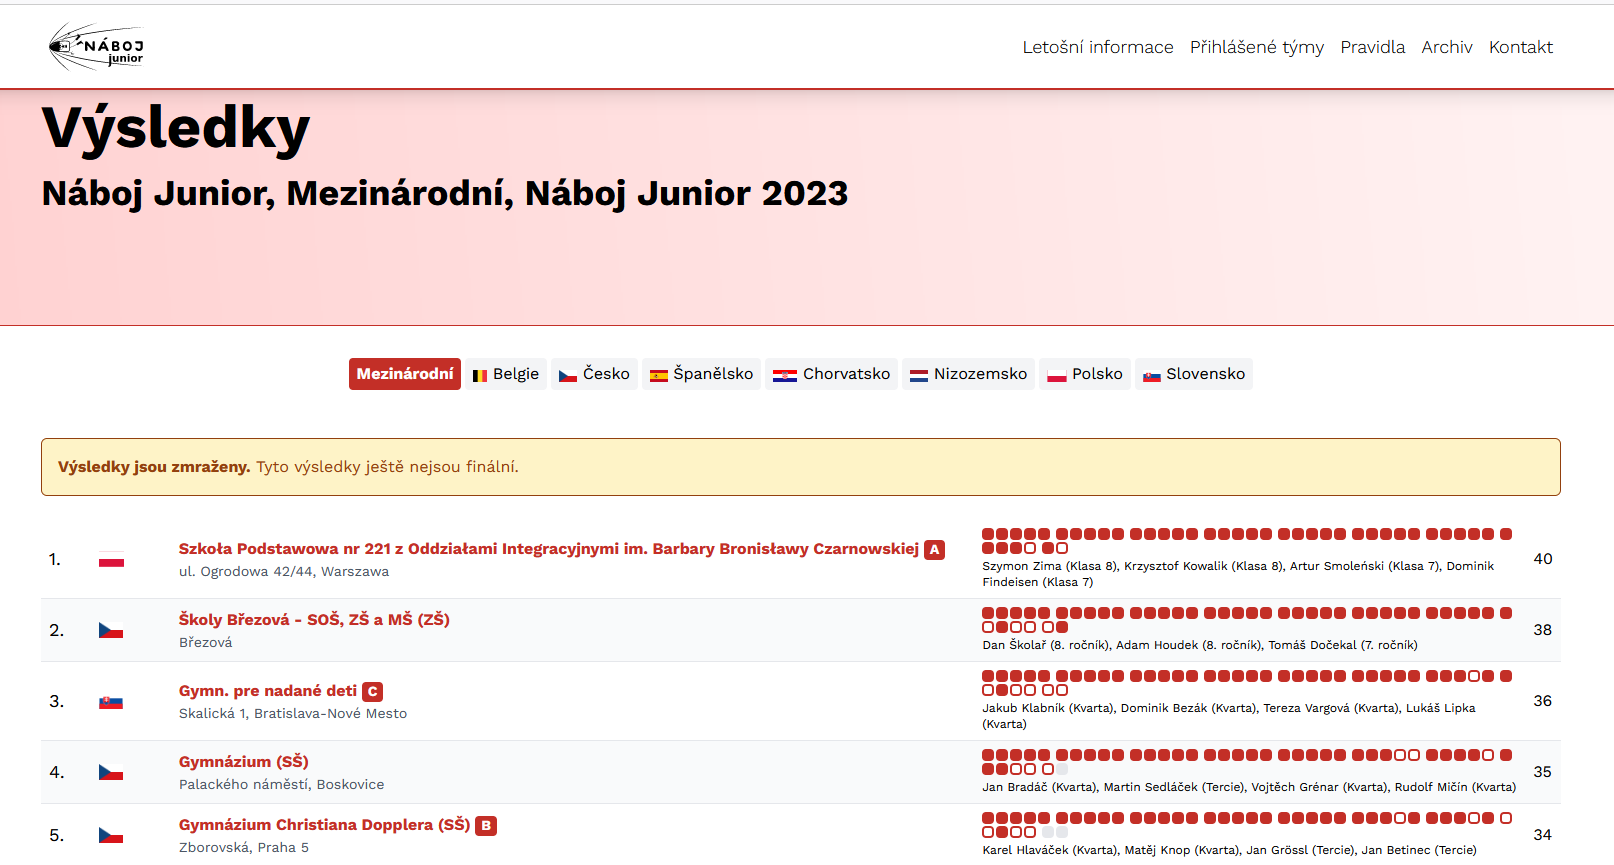The height and width of the screenshot is (865, 1614).
Task: Click the Polish flag in rank 1 row
Action: [111, 560]
